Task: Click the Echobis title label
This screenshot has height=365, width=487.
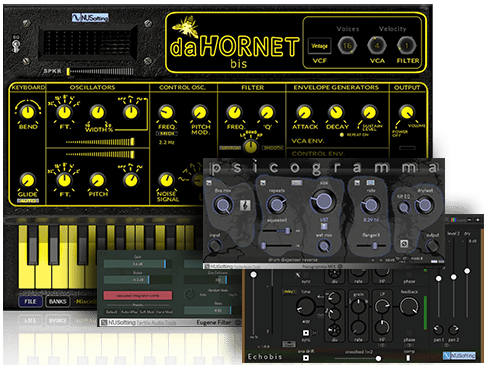Action: pos(265,357)
